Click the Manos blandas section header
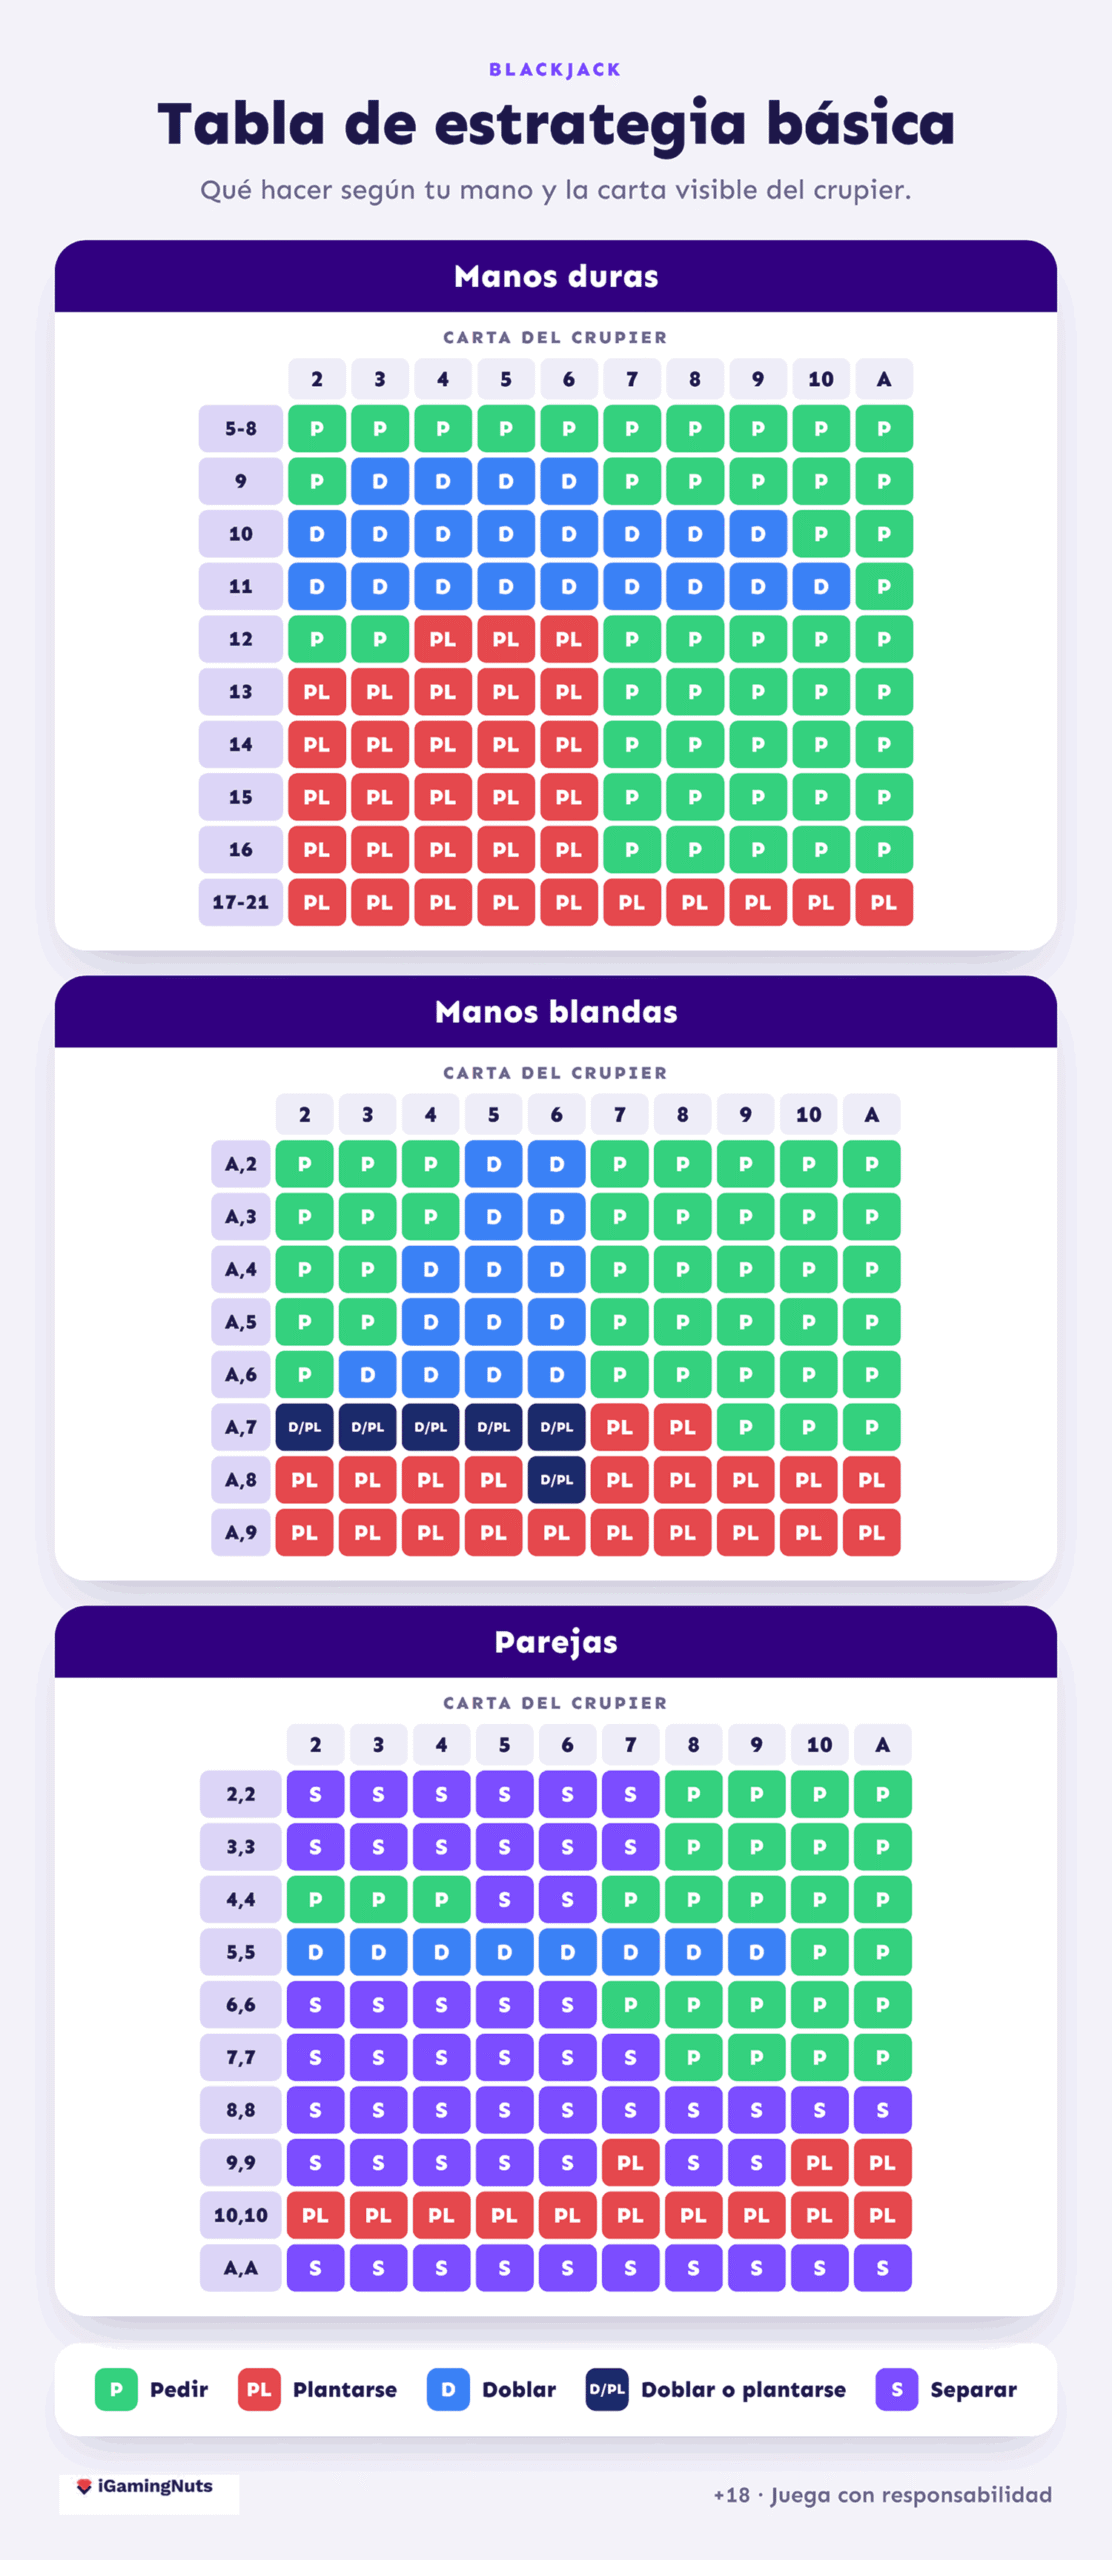Viewport: 1112px width, 2560px height. tap(556, 1011)
